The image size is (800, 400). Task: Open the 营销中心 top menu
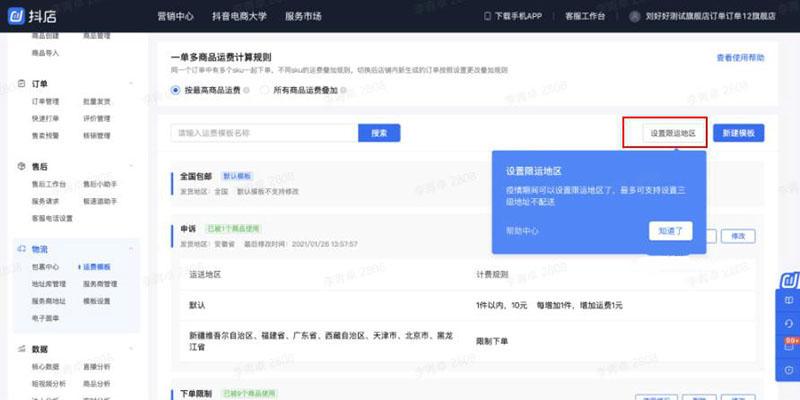coord(177,16)
